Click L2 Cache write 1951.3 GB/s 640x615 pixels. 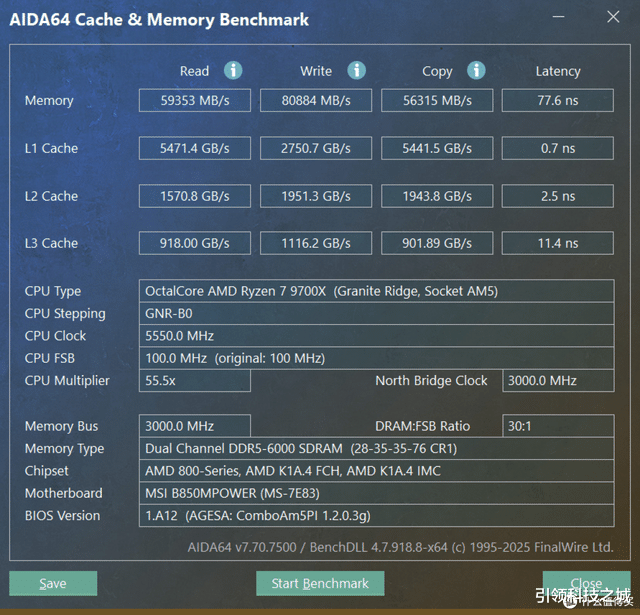click(316, 196)
